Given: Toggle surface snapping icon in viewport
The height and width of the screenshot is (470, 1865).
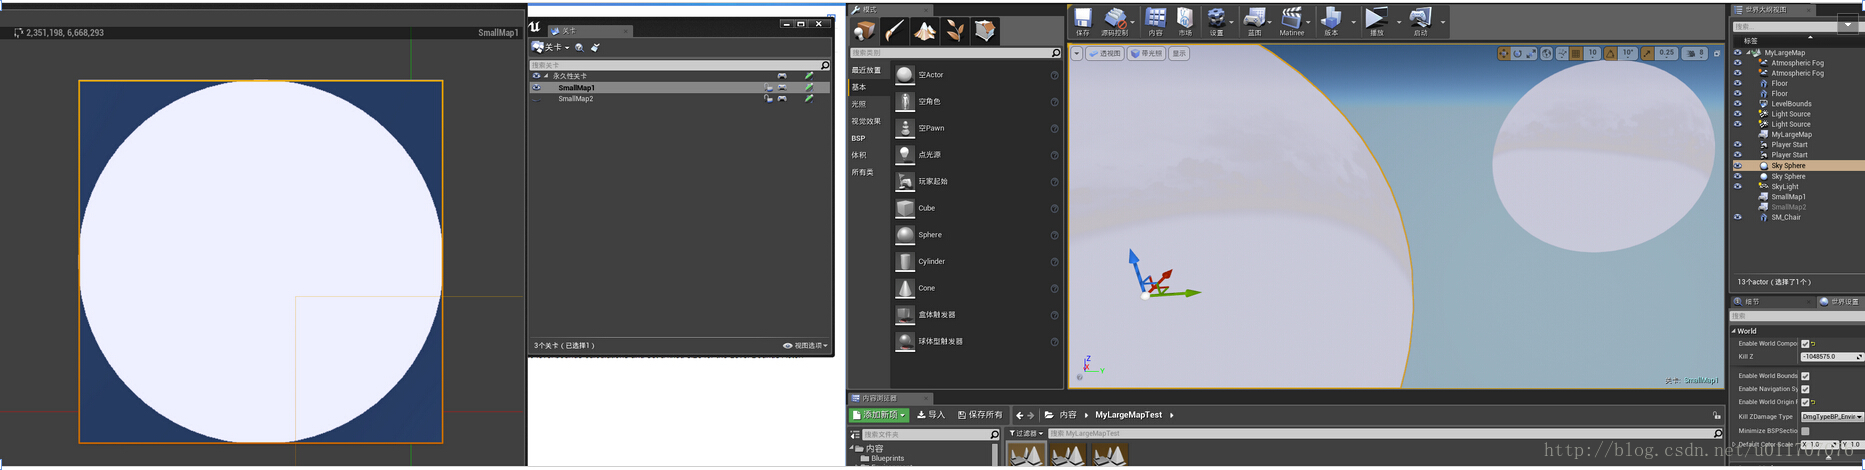Looking at the screenshot, I should tap(1562, 53).
